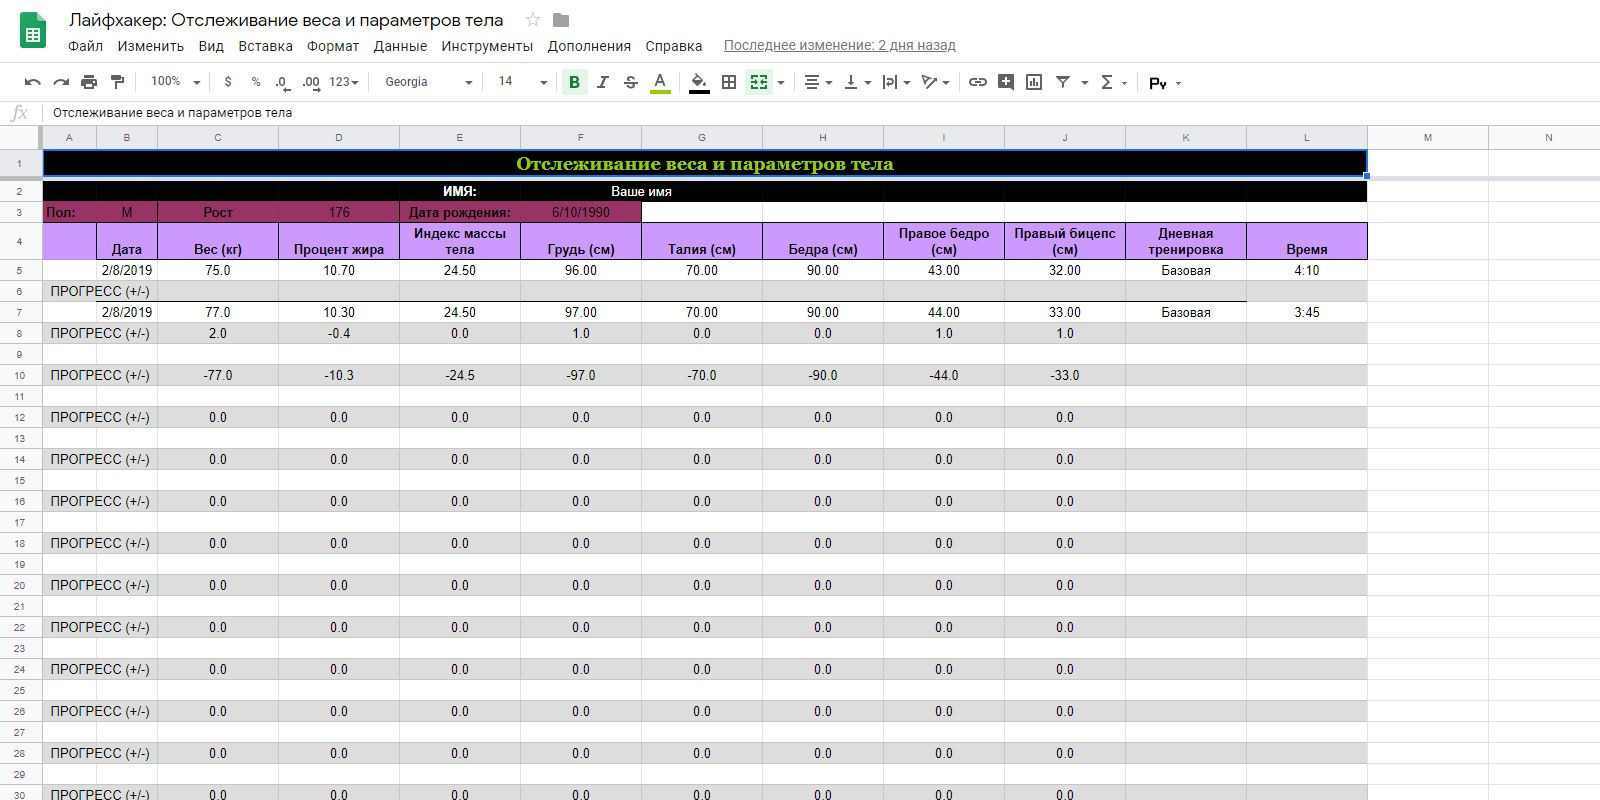Click the print icon
This screenshot has height=800, width=1600.
89,82
